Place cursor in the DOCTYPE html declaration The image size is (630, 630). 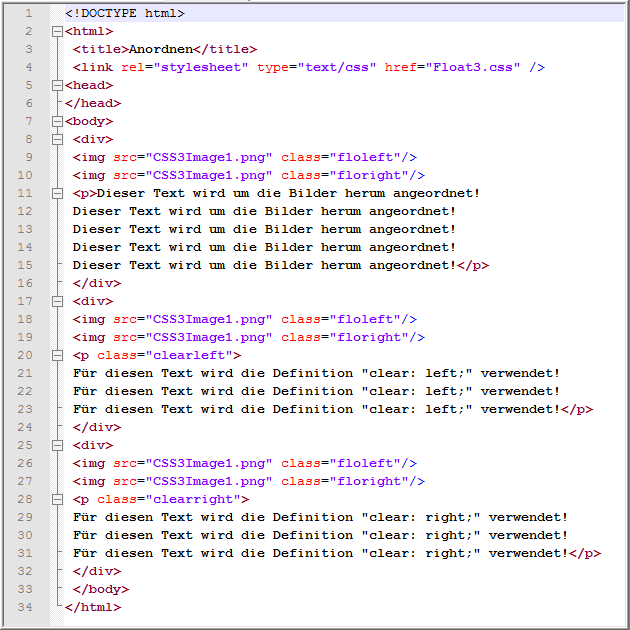125,13
